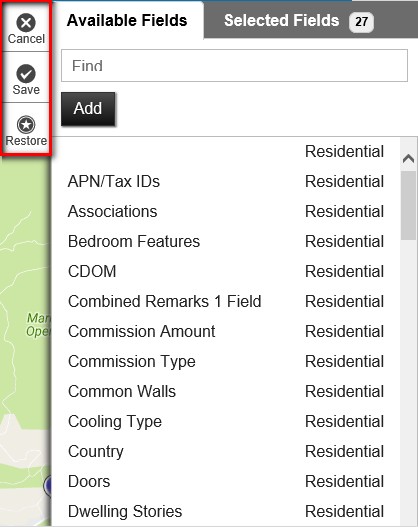Click the scrollbar up arrow
This screenshot has height=527, width=418.
pos(408,158)
